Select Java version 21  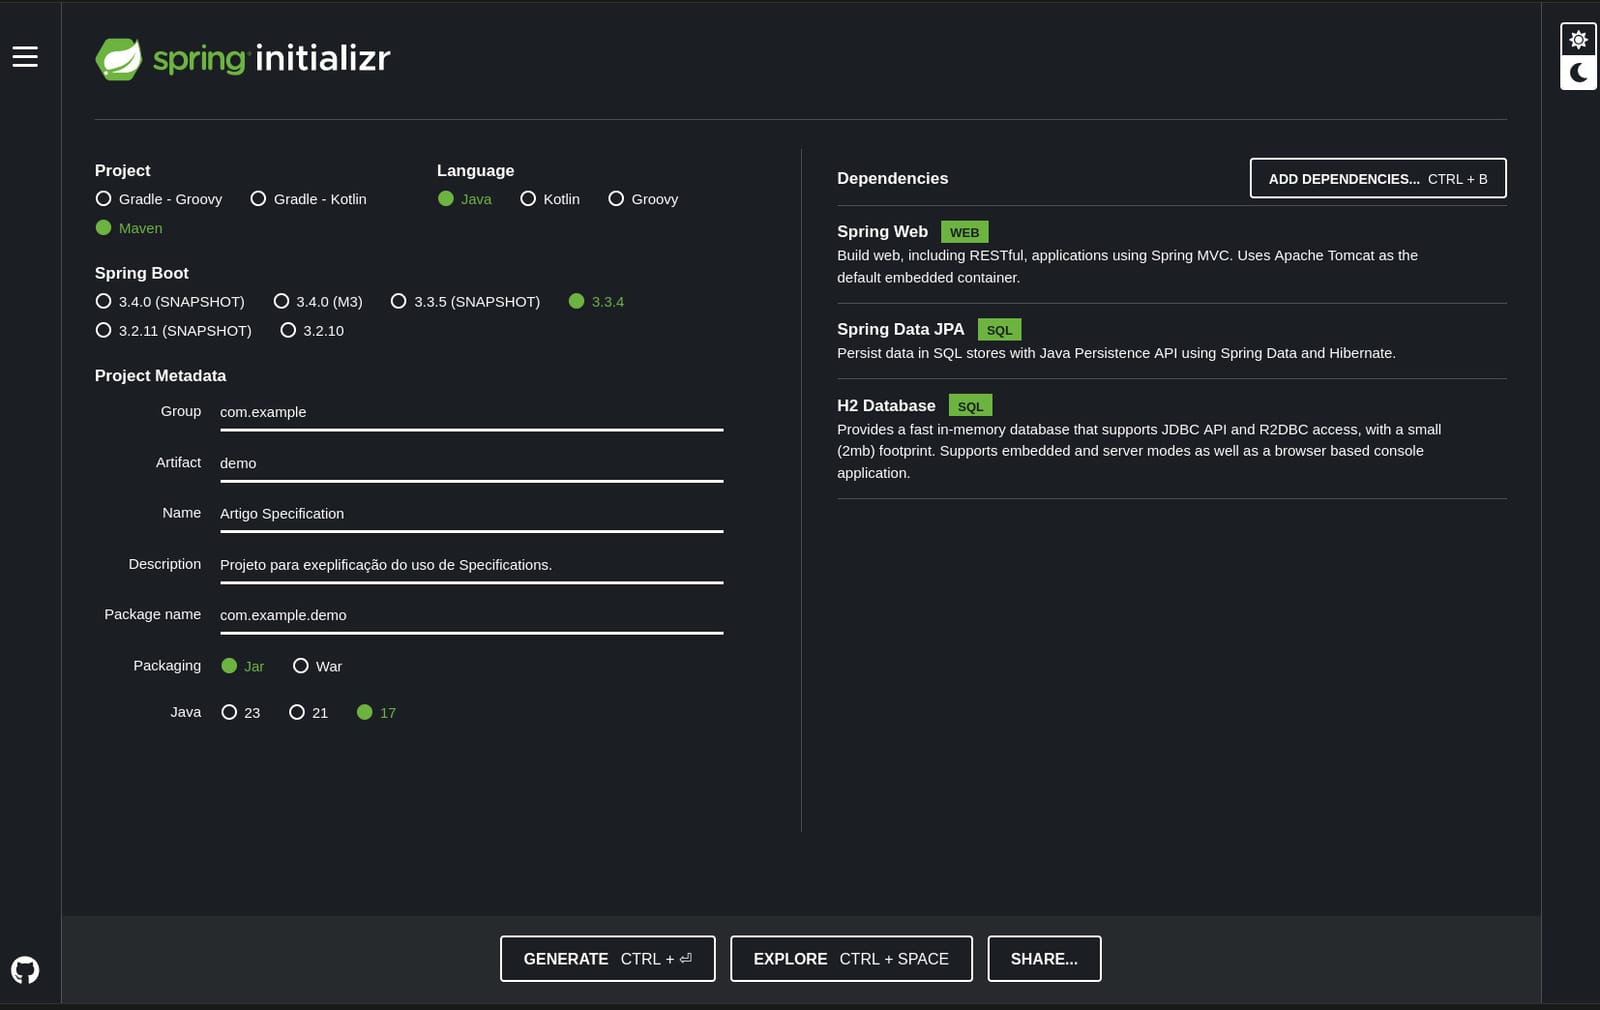point(297,712)
